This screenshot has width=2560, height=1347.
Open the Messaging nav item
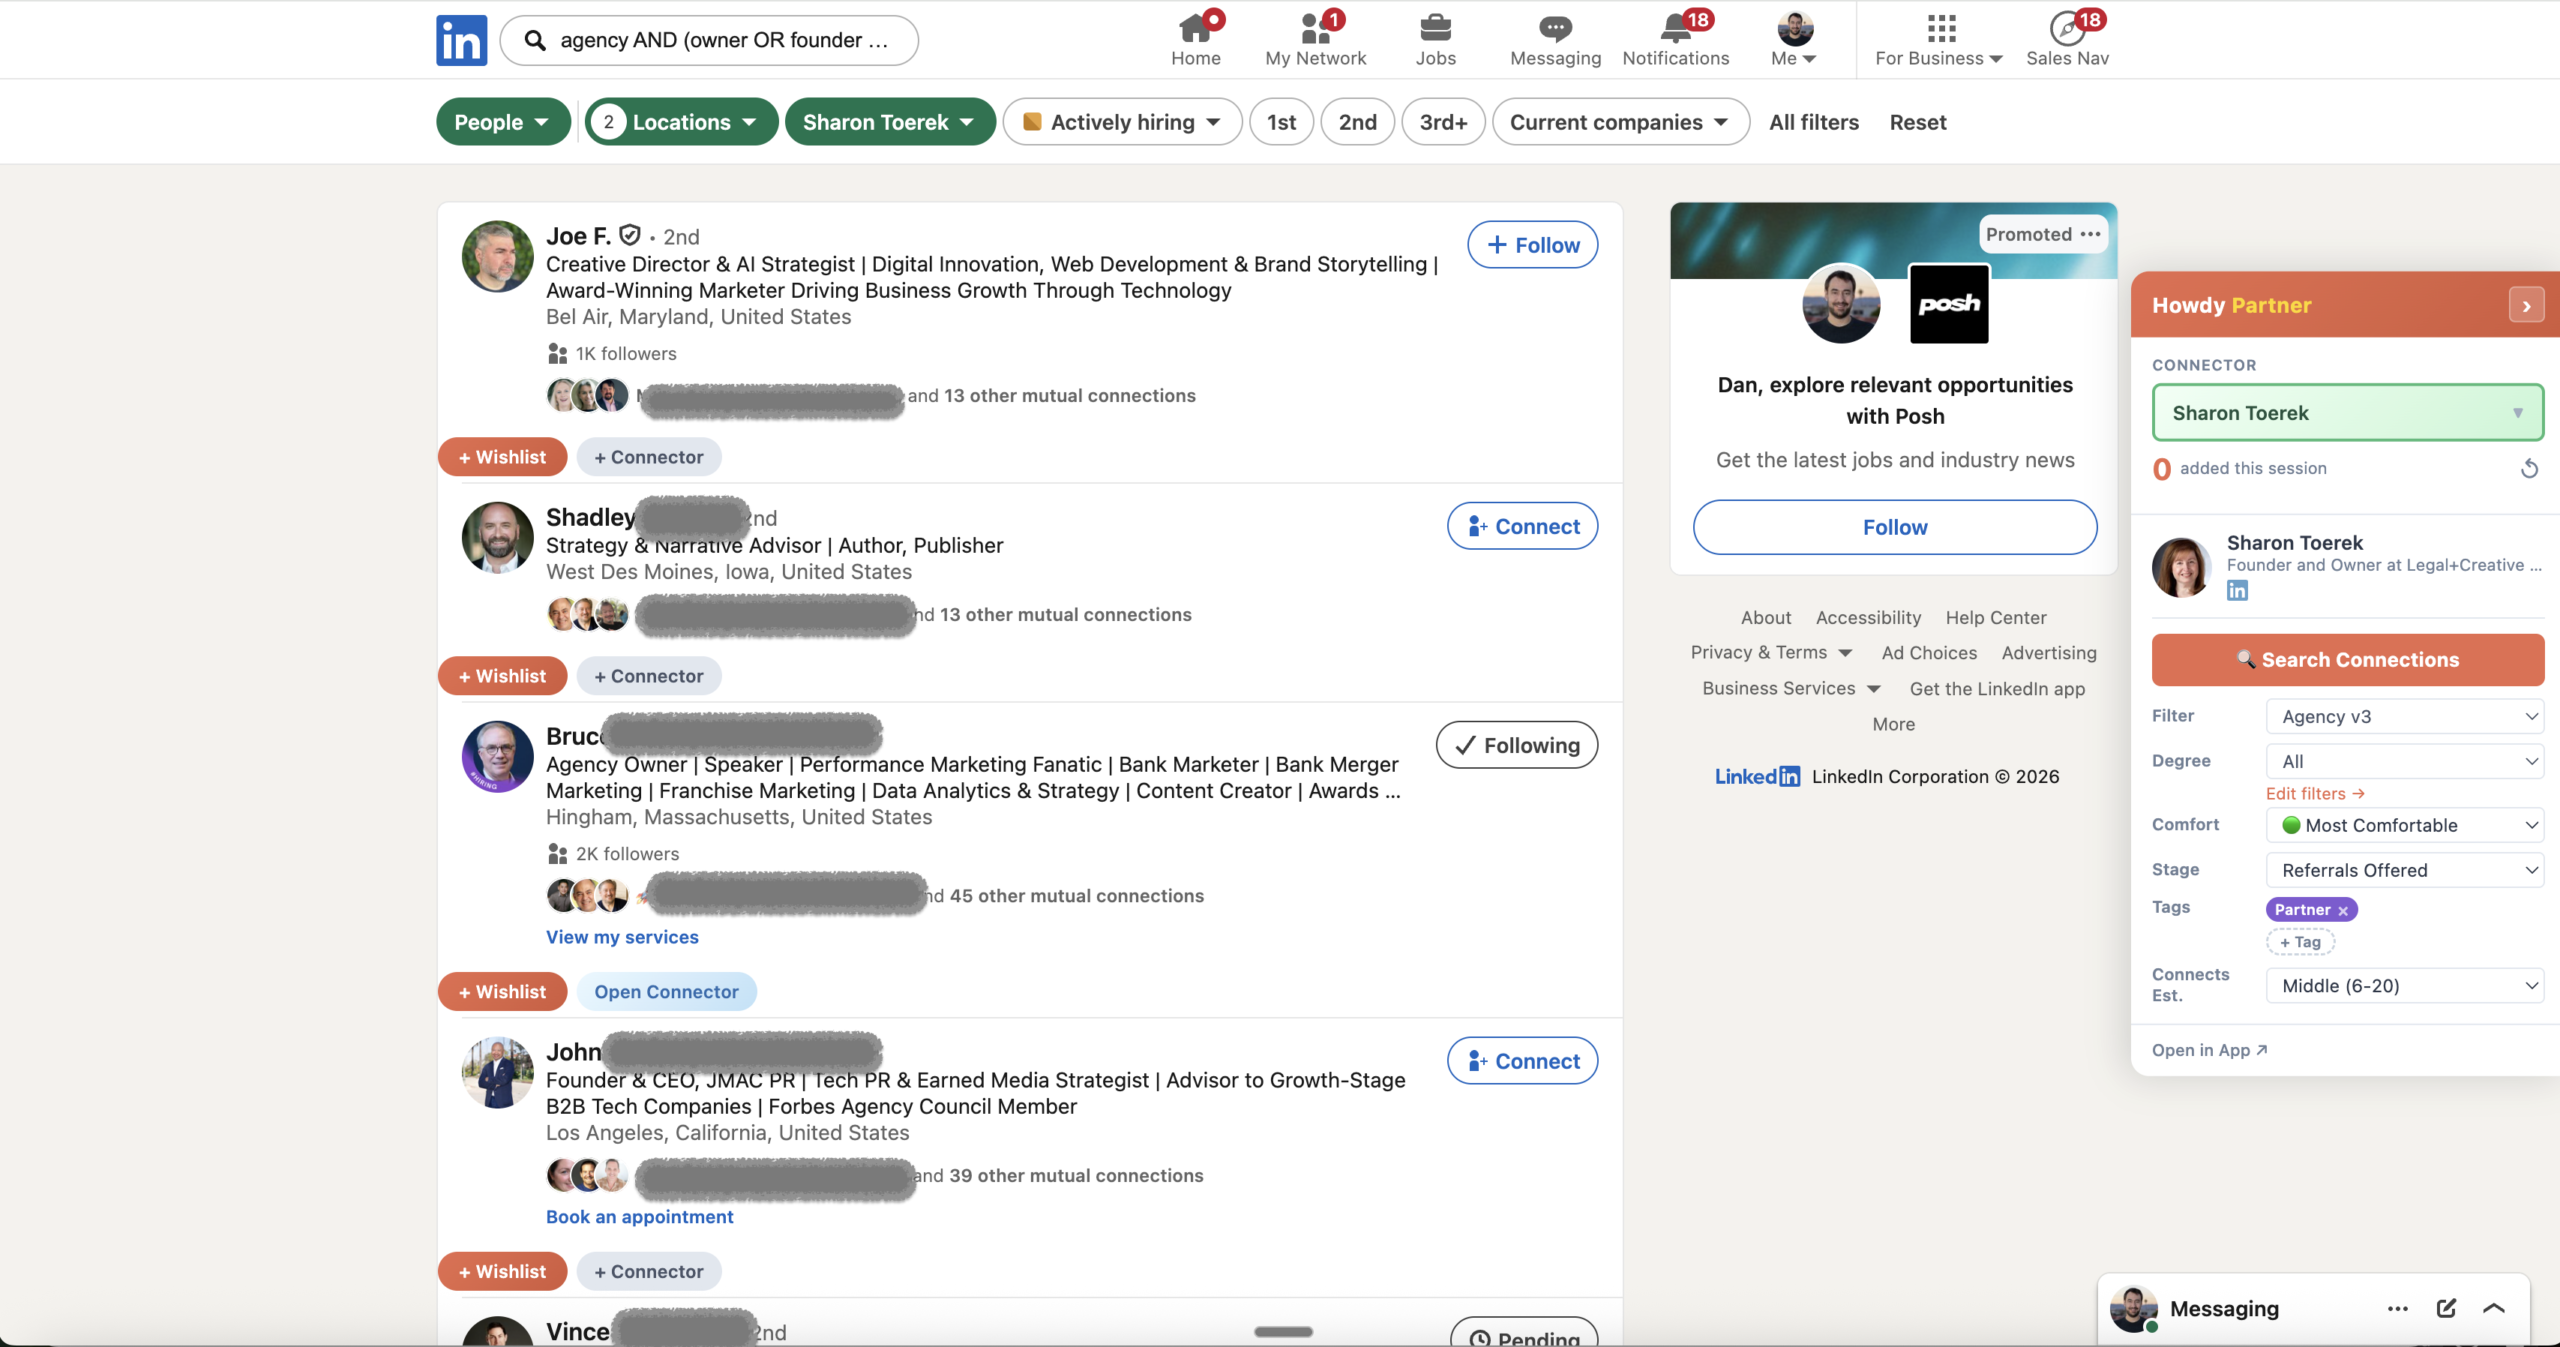(x=1555, y=40)
